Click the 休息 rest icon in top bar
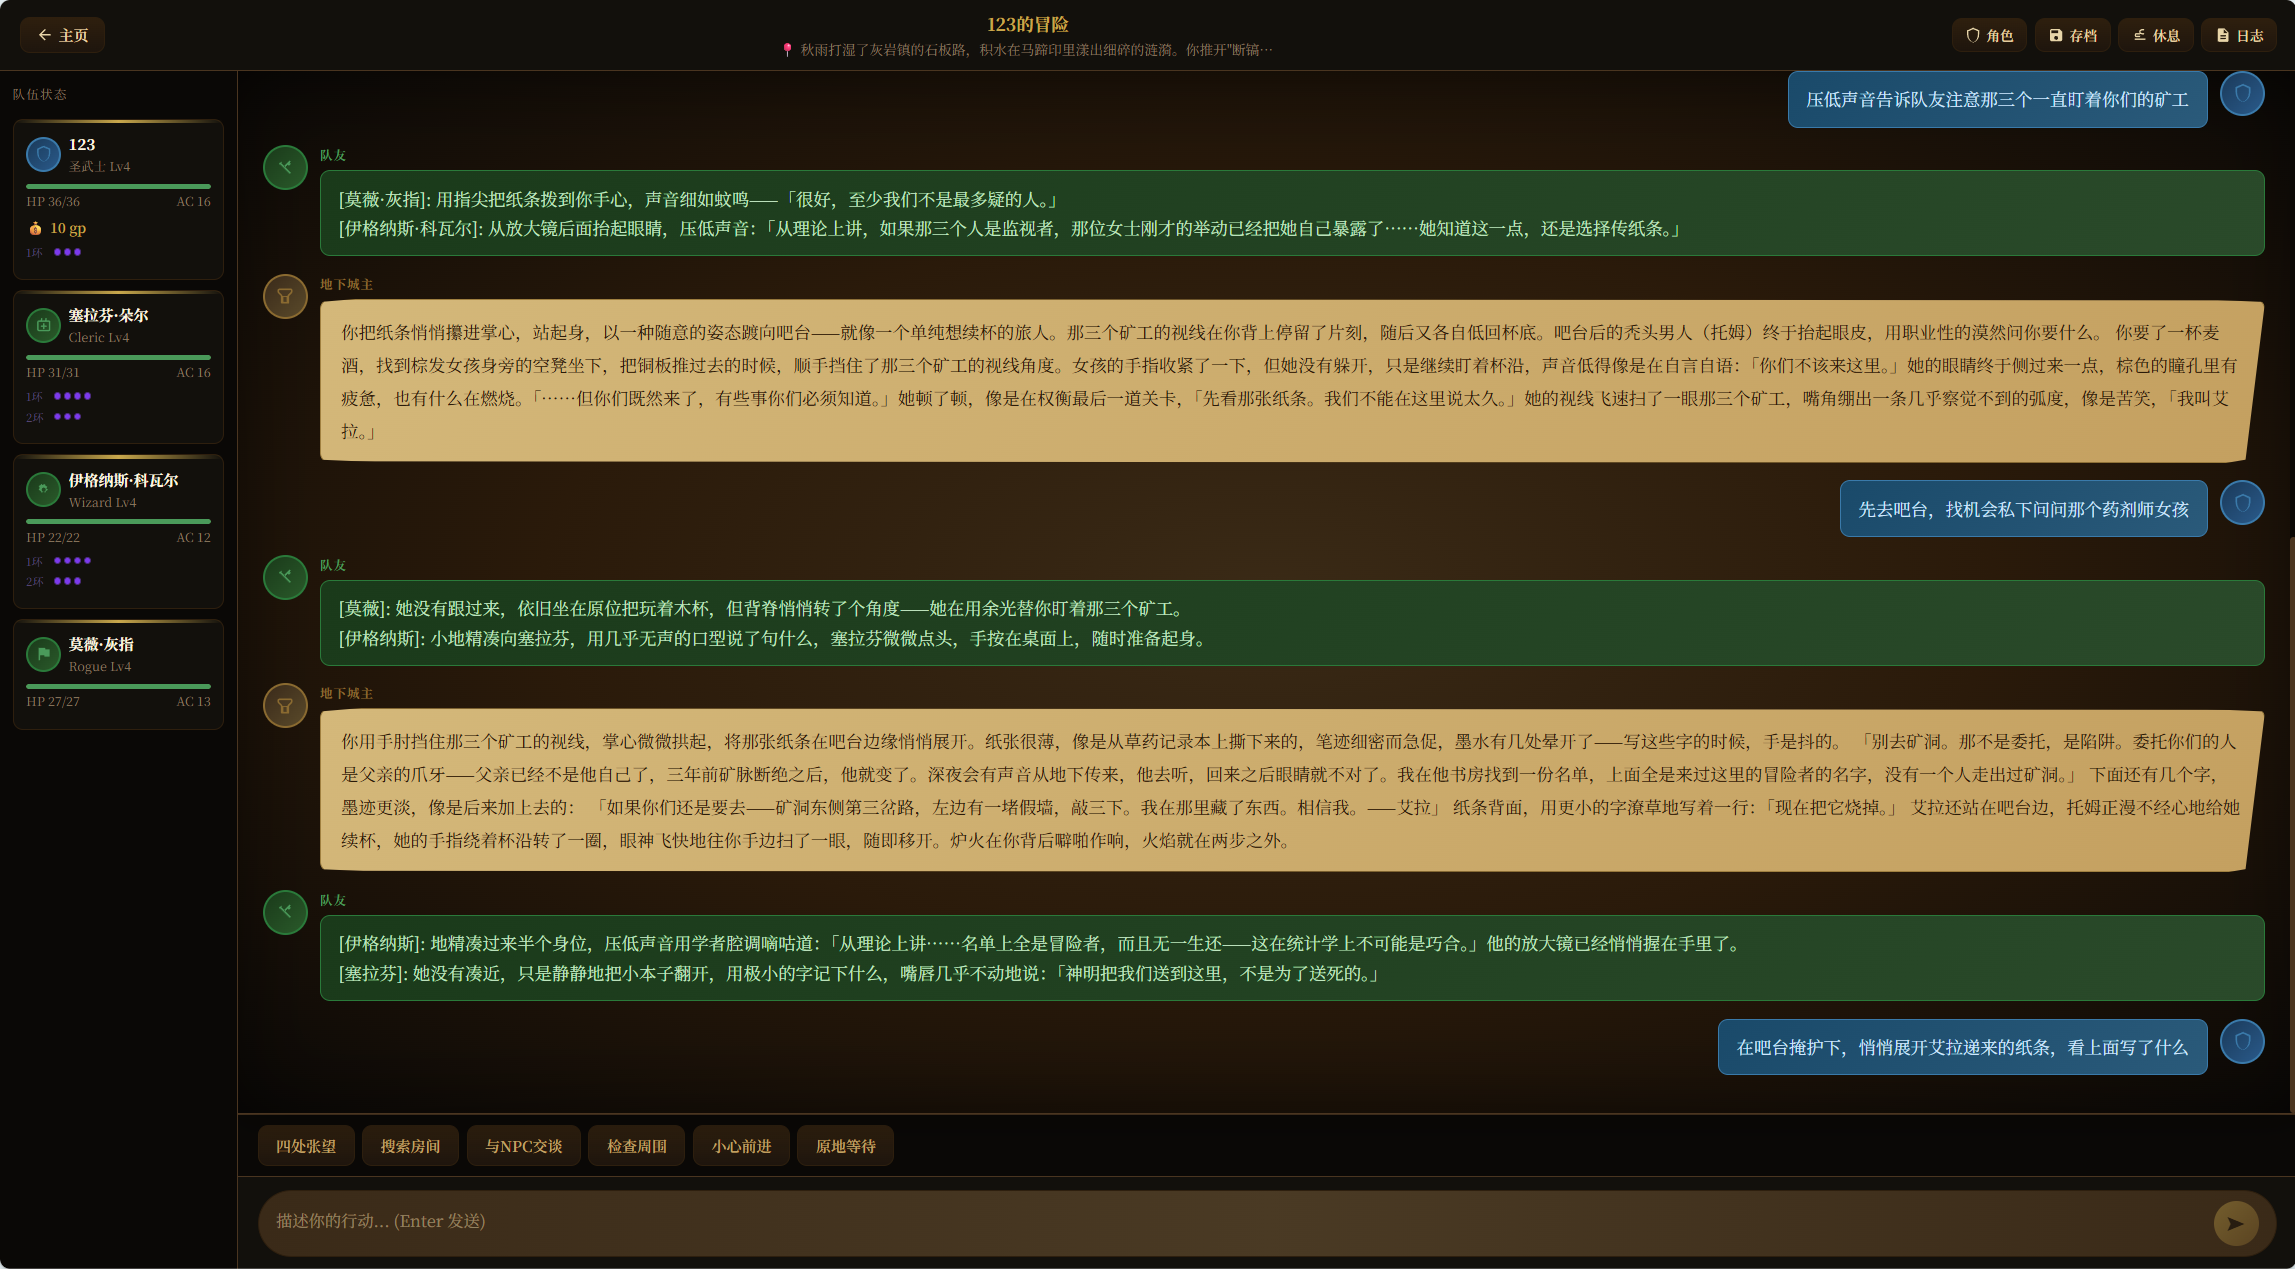The width and height of the screenshot is (2295, 1269). pyautogui.click(x=2155, y=35)
